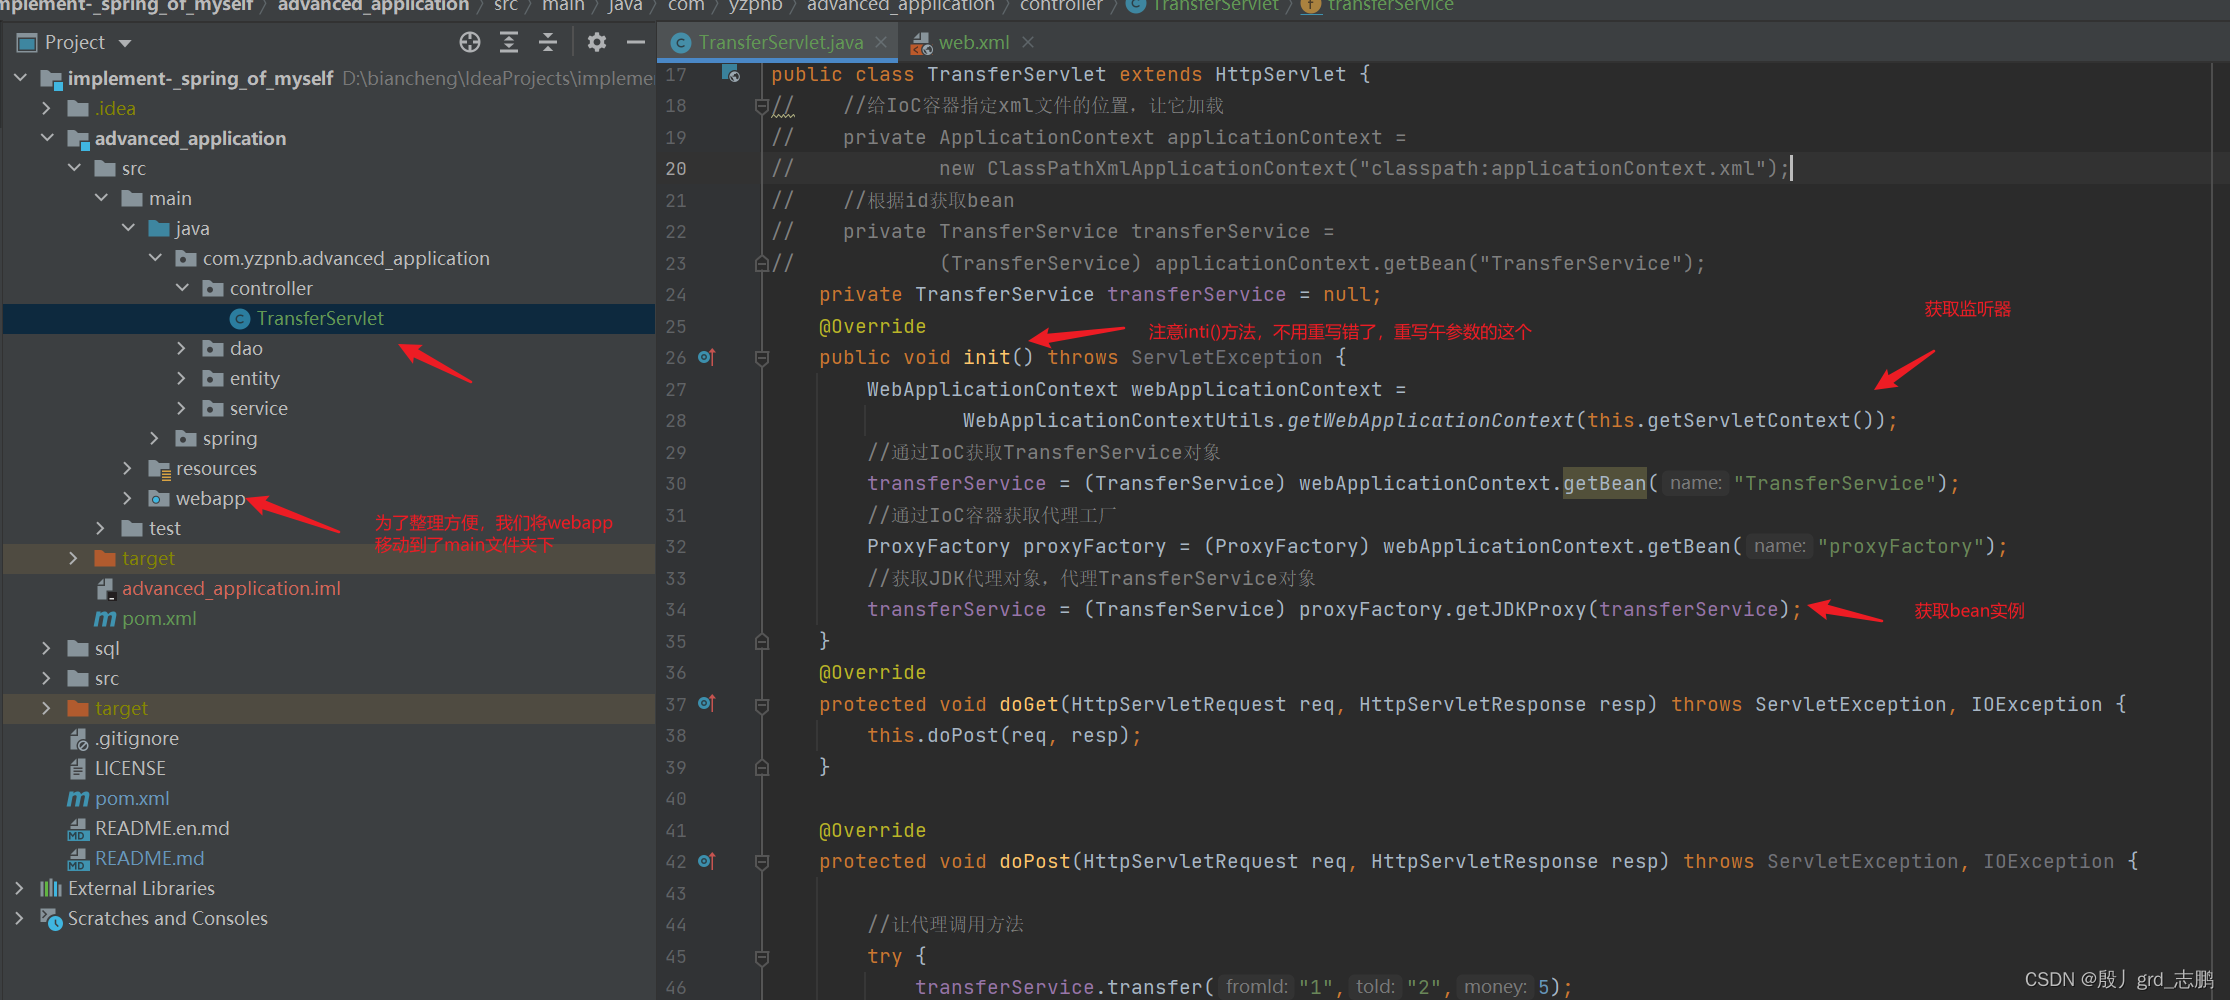Image resolution: width=2230 pixels, height=1000 pixels.
Task: Click the locate/select opened file target icon
Action: pyautogui.click(x=470, y=42)
